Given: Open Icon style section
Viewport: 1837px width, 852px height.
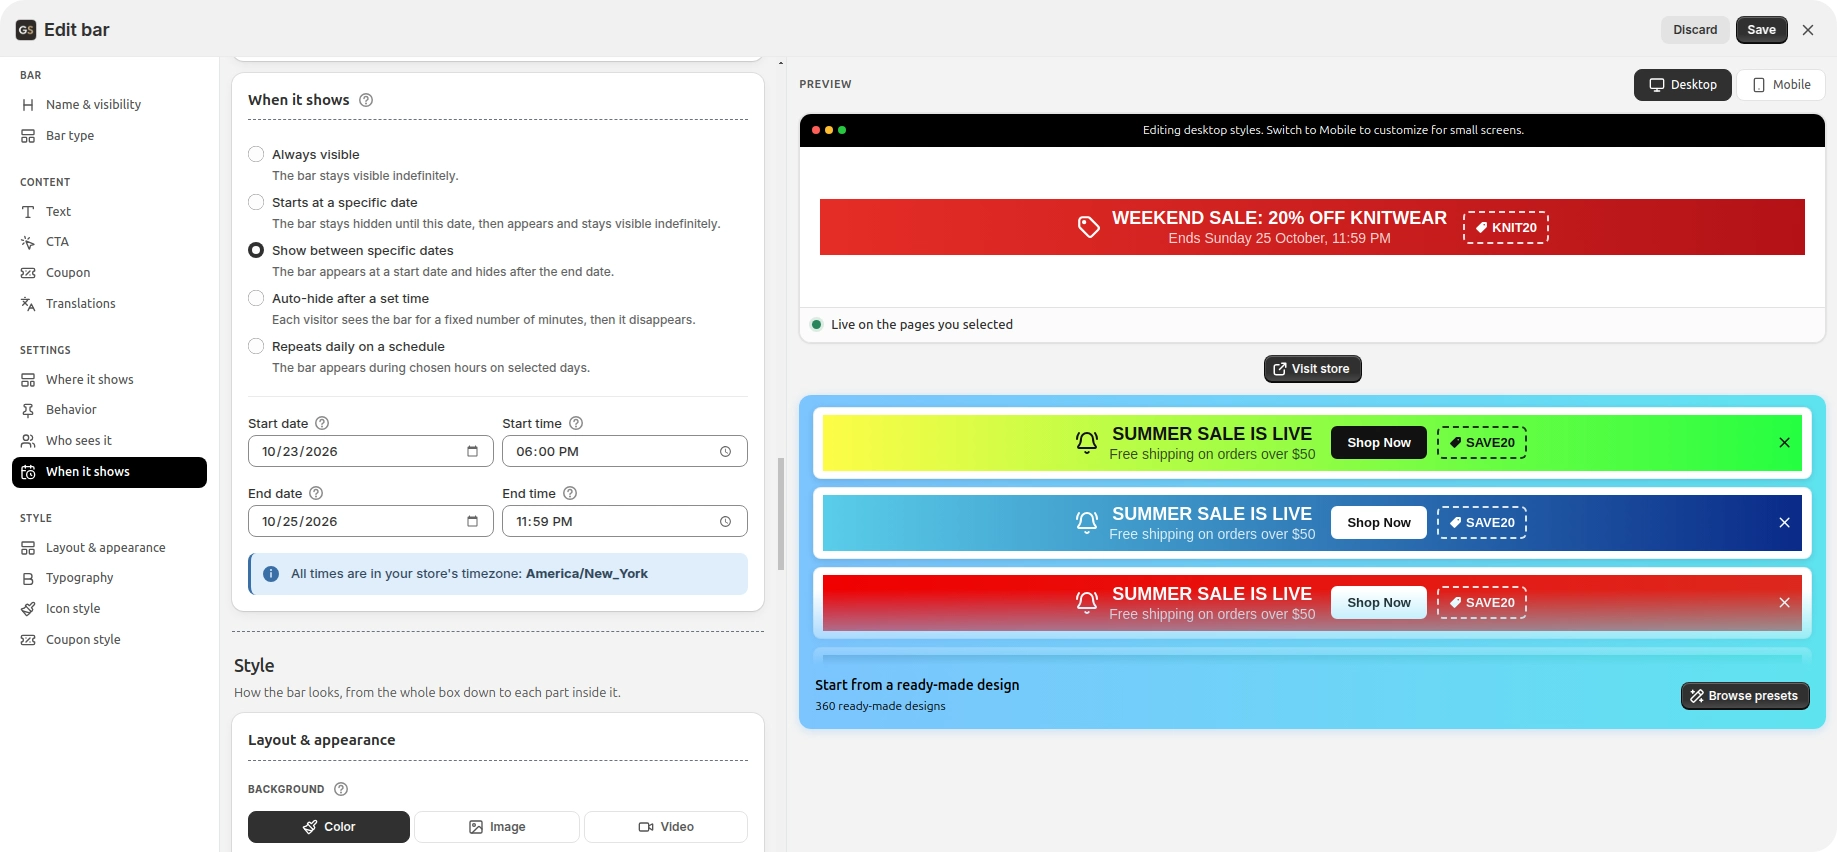Looking at the screenshot, I should coord(109,609).
